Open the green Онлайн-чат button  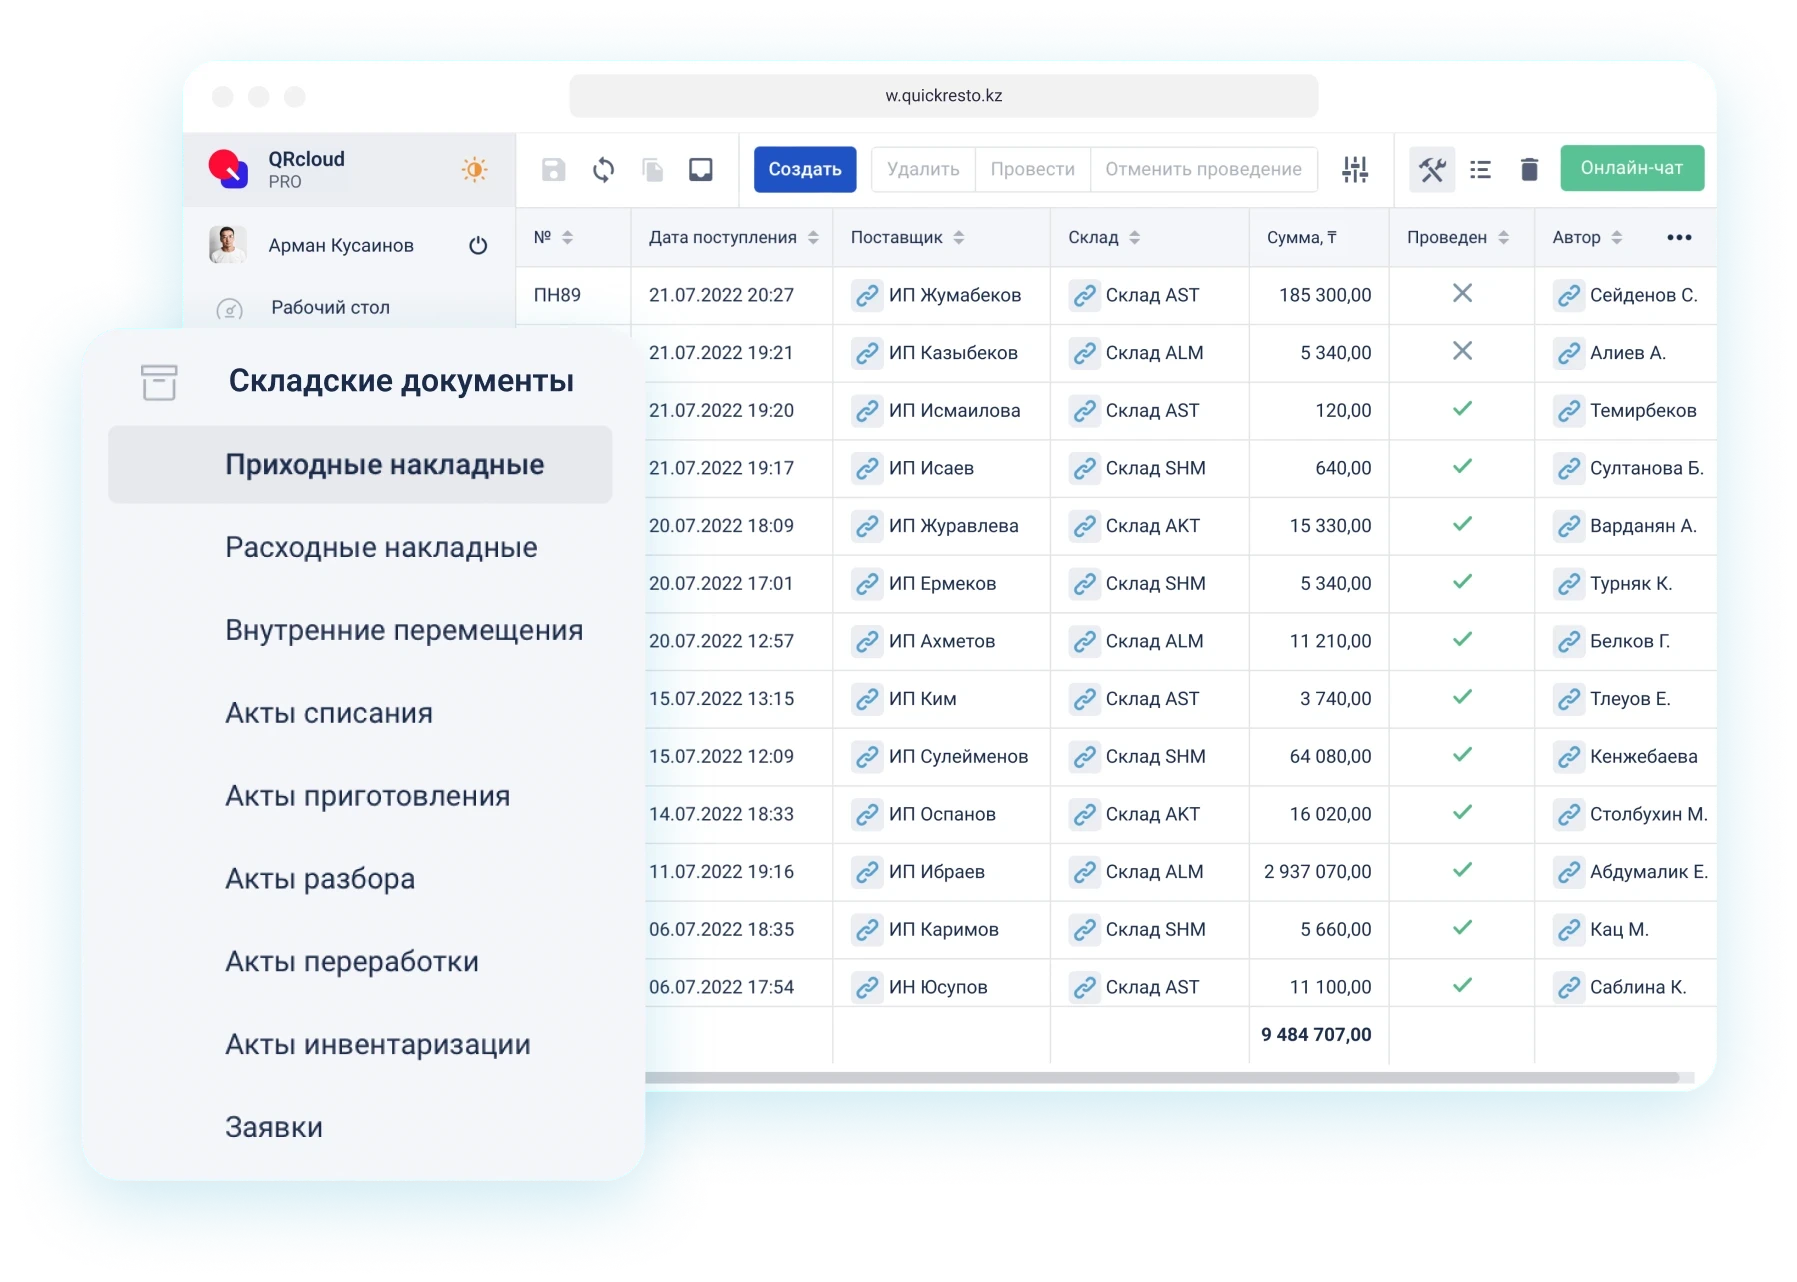coord(1631,169)
